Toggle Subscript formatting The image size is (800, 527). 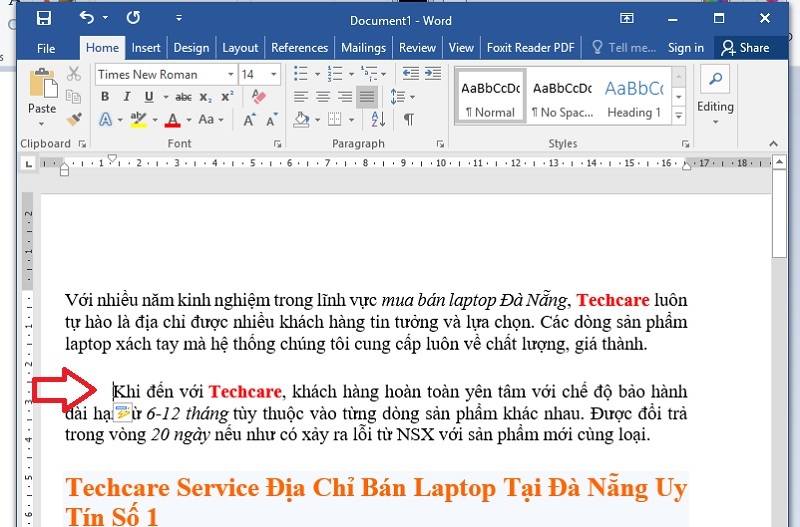tap(205, 97)
